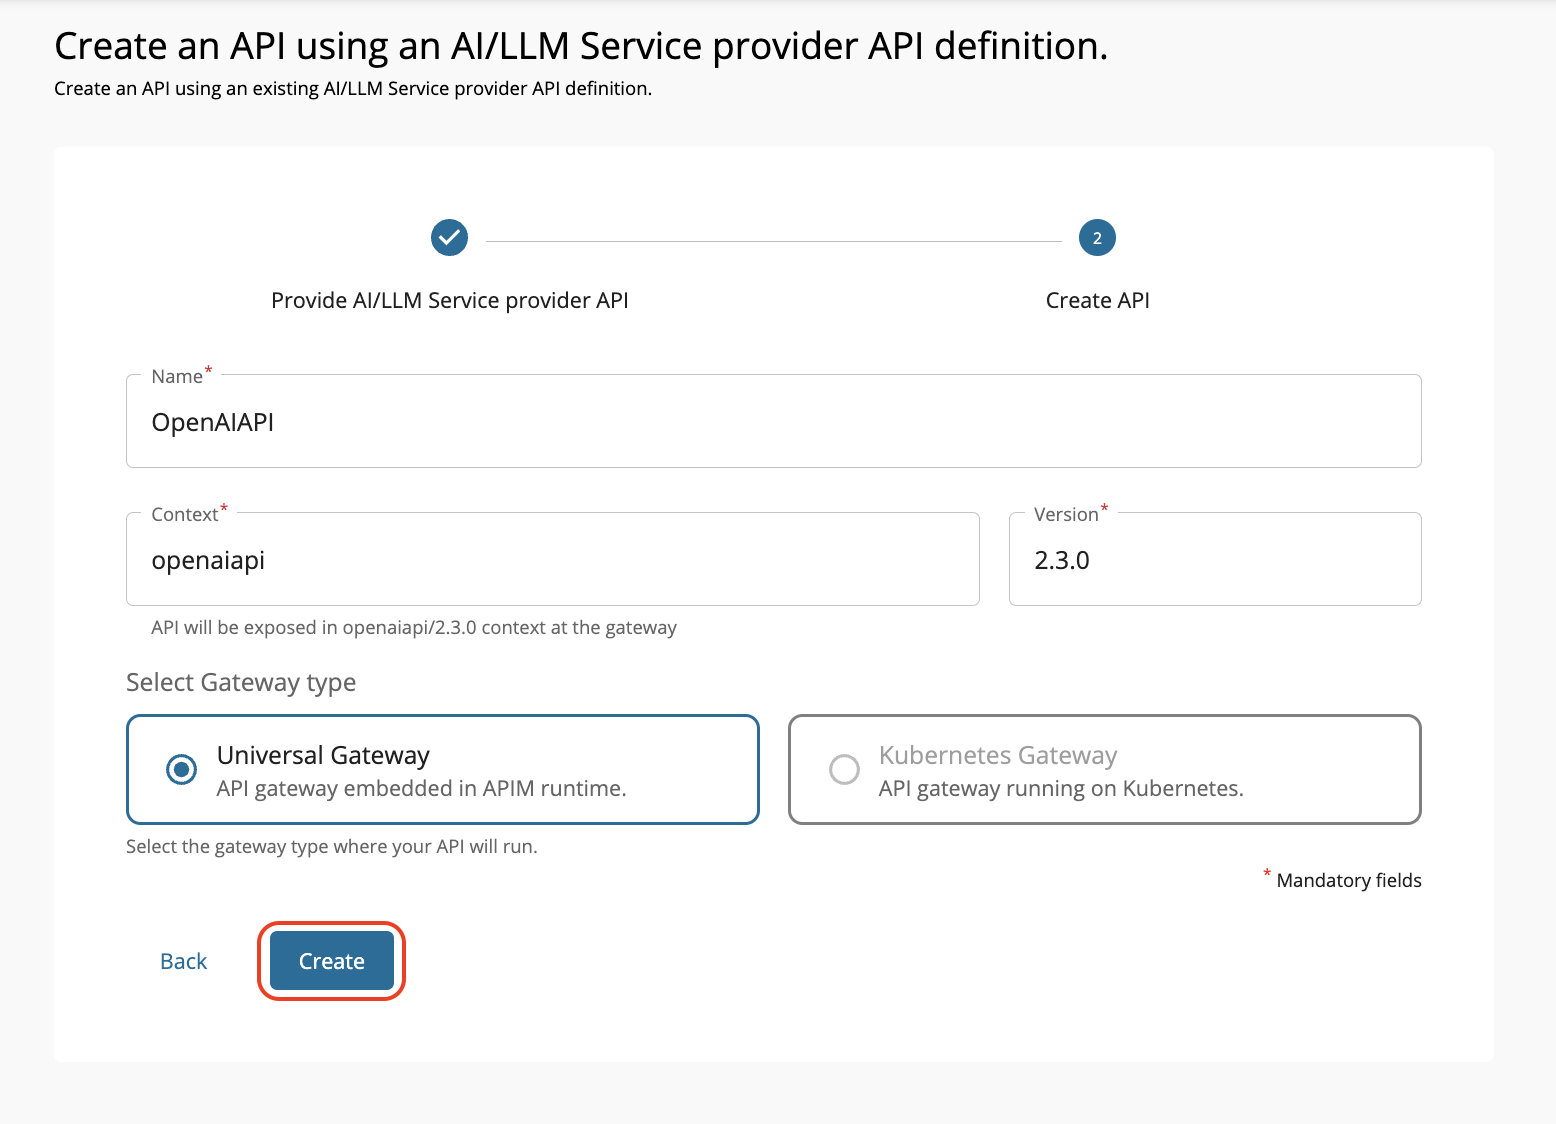Click 'Select the gateway type where your API will run.'
Screen dimensions: 1556x1124
[x=332, y=847]
